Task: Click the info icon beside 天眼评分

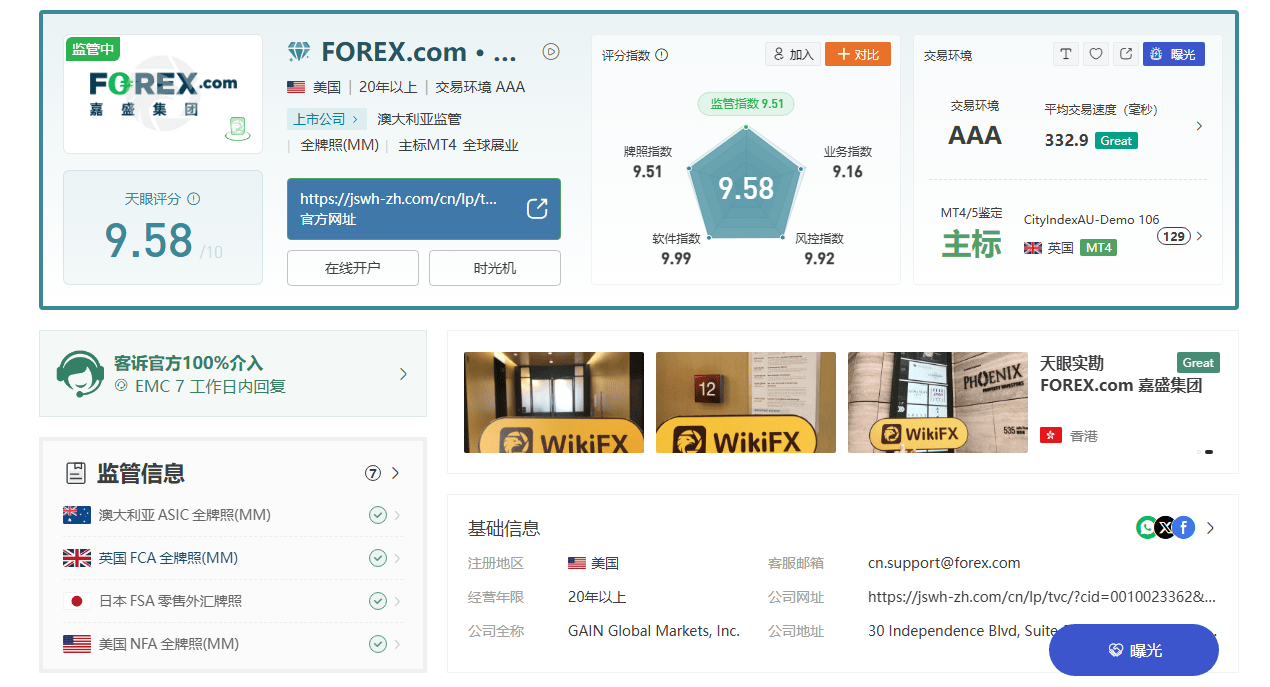Action: [x=194, y=199]
